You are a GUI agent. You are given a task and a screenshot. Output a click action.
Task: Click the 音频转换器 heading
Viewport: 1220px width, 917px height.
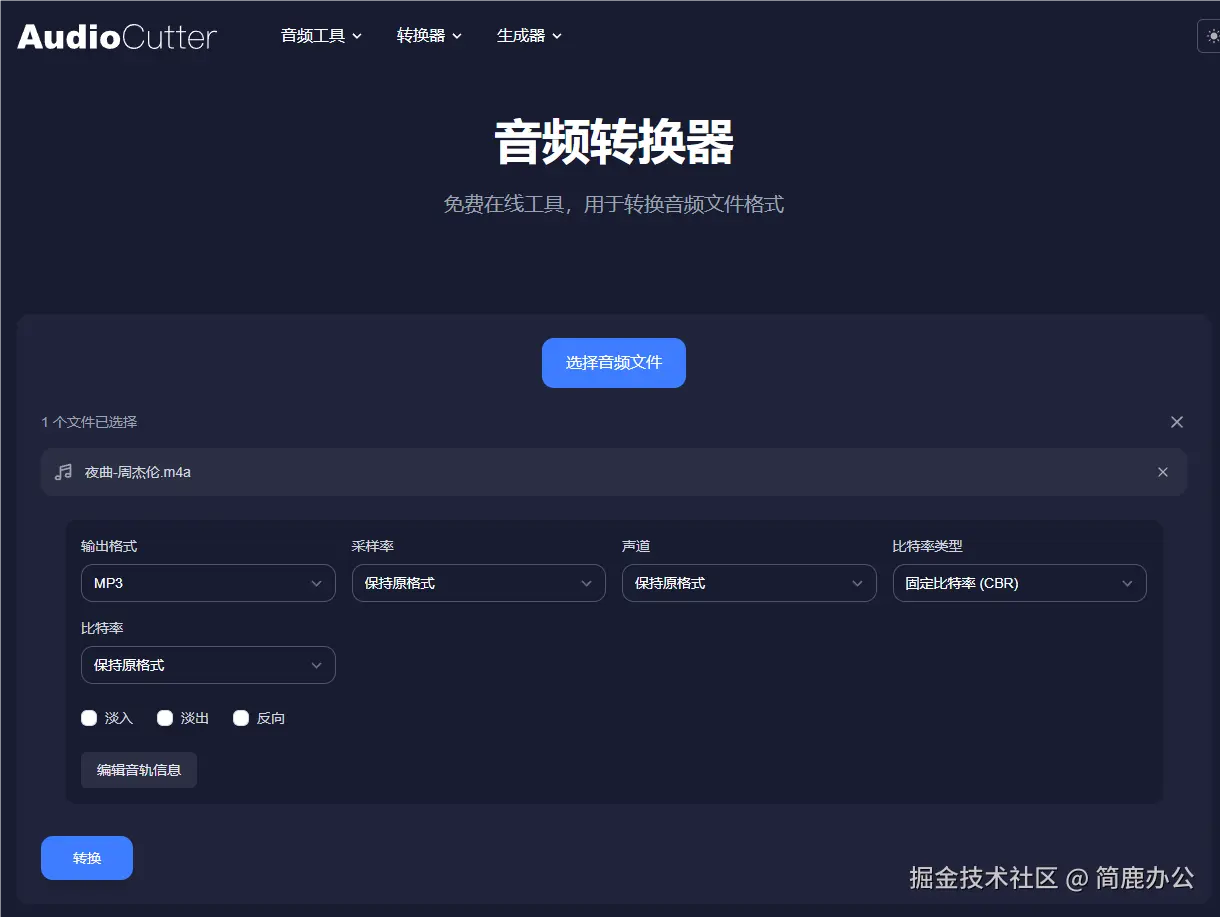tap(614, 142)
